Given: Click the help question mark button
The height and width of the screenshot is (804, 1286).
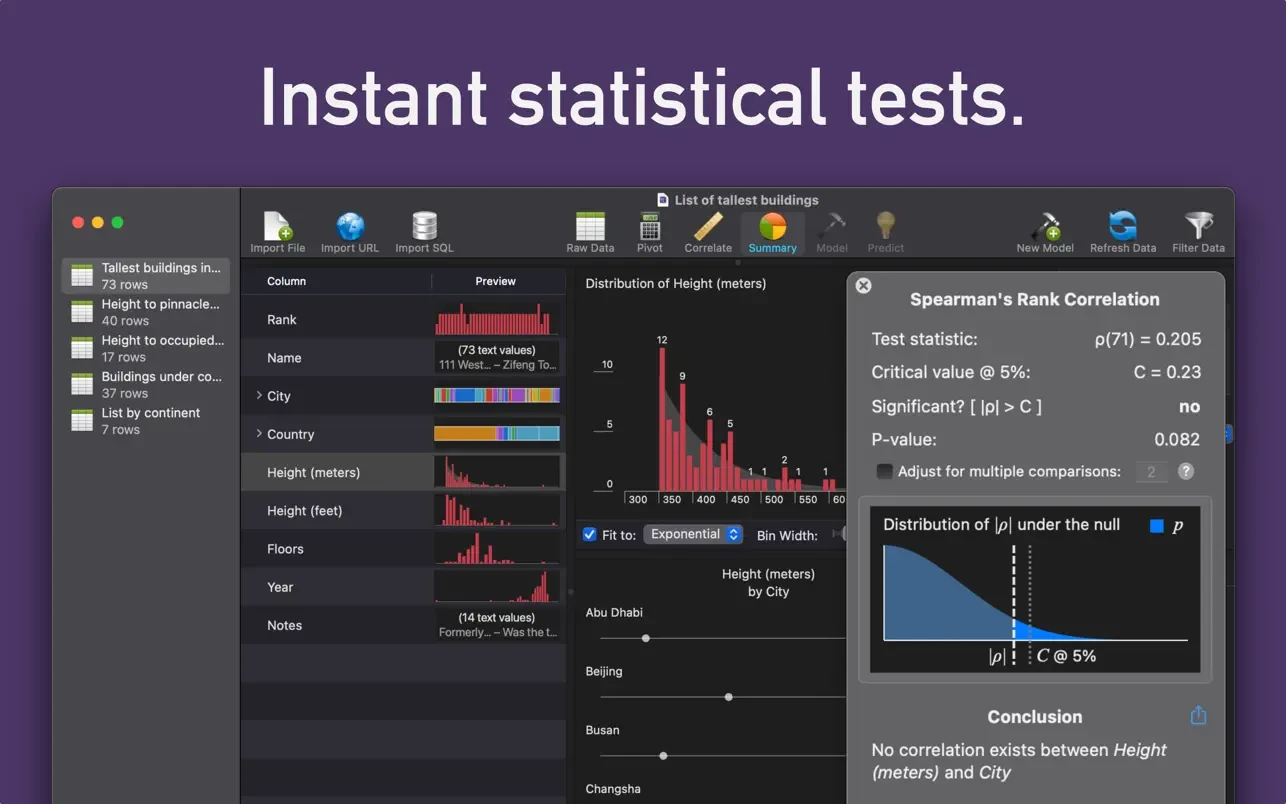Looking at the screenshot, I should (1186, 471).
